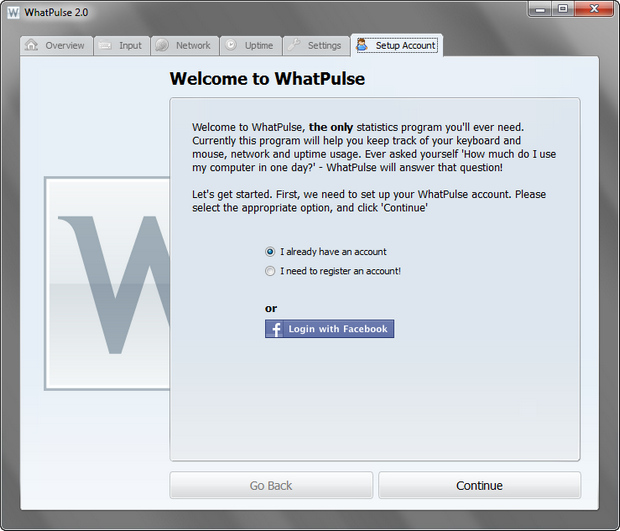Image resolution: width=620 pixels, height=531 pixels.
Task: Maximize the WhatPulse window
Action: 563,9
